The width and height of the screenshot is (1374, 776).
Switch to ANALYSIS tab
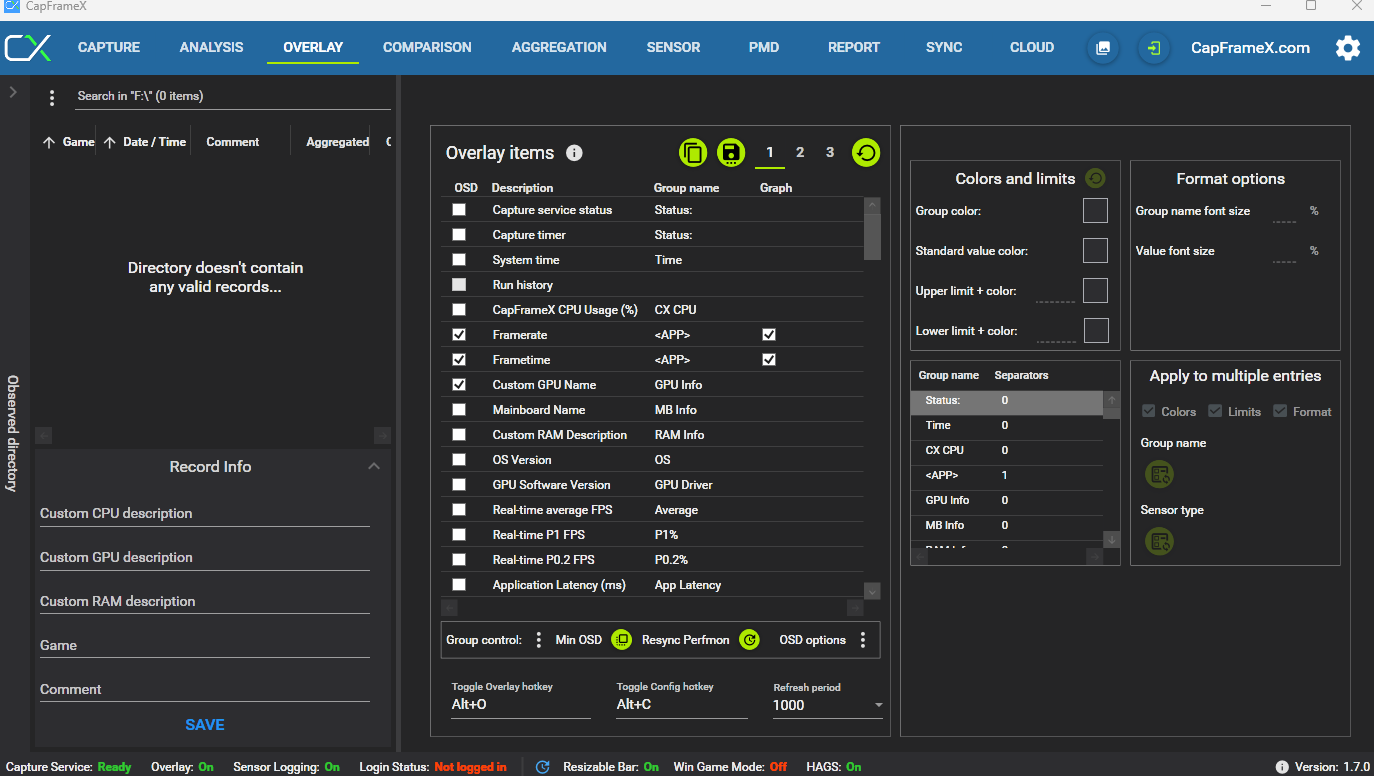click(211, 47)
